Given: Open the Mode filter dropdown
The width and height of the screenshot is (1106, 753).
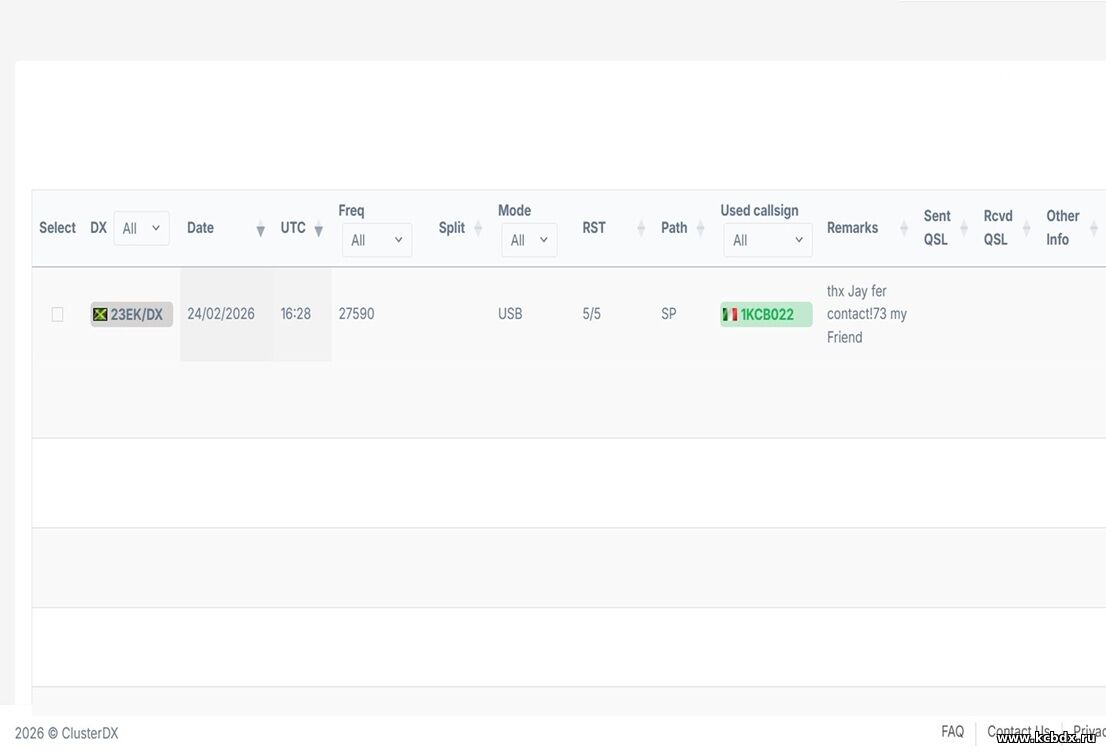Looking at the screenshot, I should tap(529, 240).
